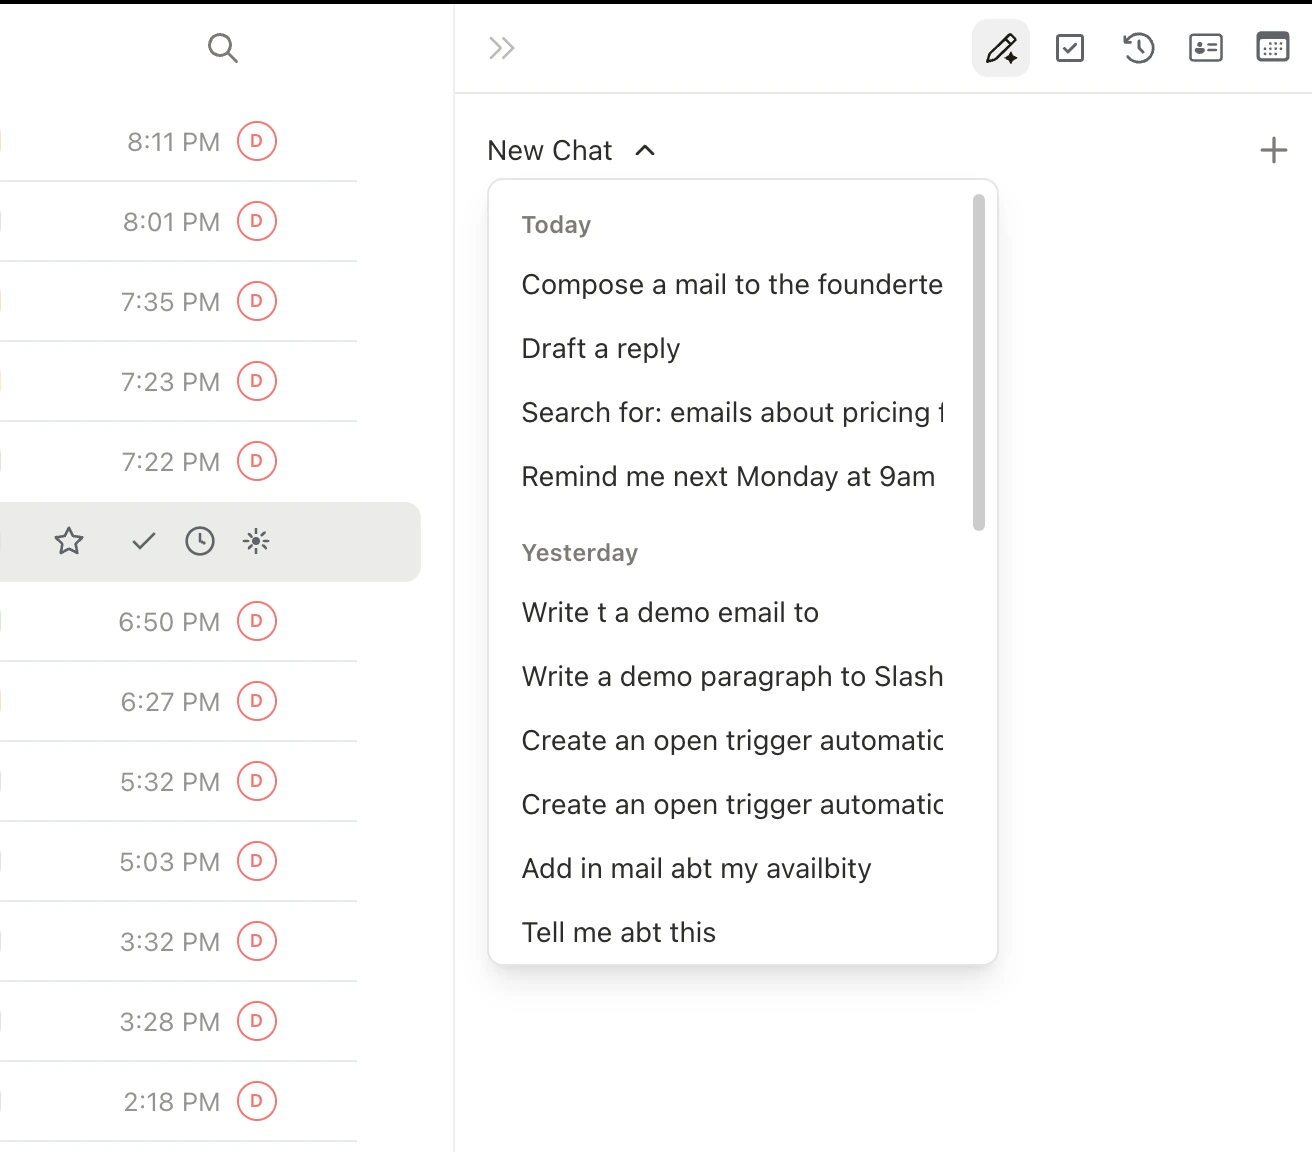1312x1152 pixels.
Task: Switch to the Calendar tab
Action: point(1272,47)
